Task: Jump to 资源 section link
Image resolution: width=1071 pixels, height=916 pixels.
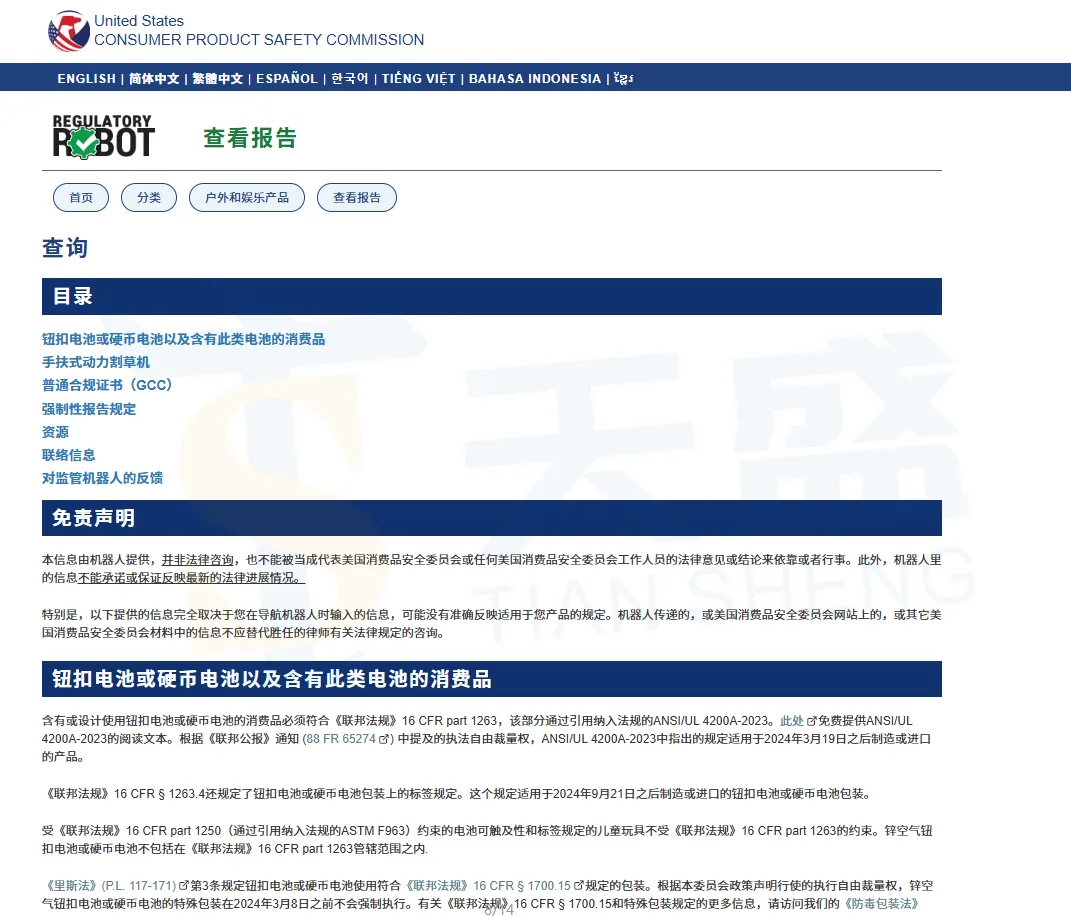Action: coord(55,432)
